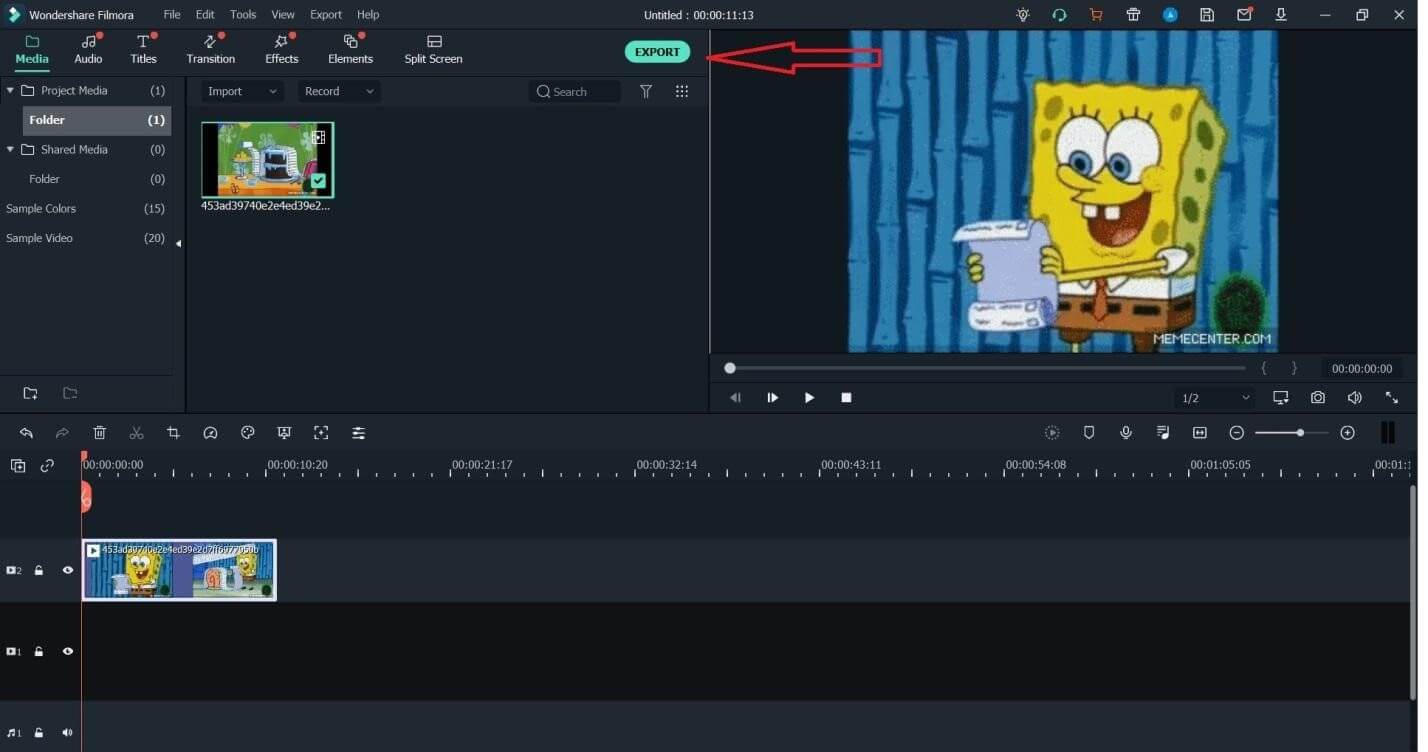Open the message envelope icon
Viewport: 1428px width, 752px height.
click(x=1244, y=15)
